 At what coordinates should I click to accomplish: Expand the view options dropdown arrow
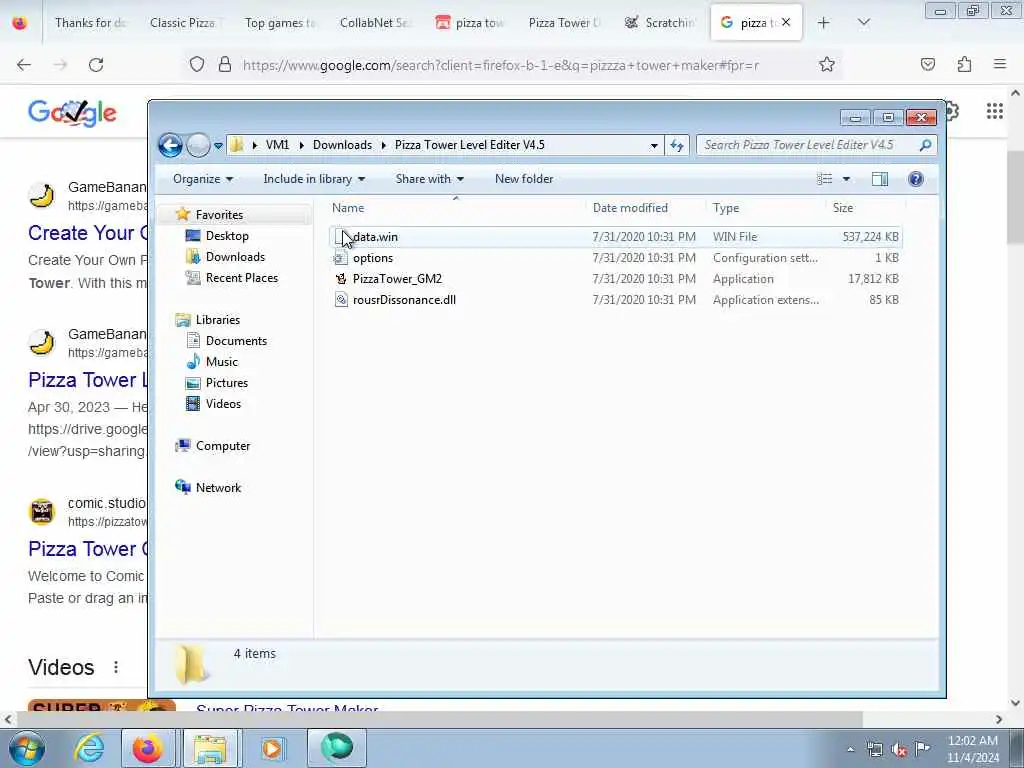coord(846,179)
